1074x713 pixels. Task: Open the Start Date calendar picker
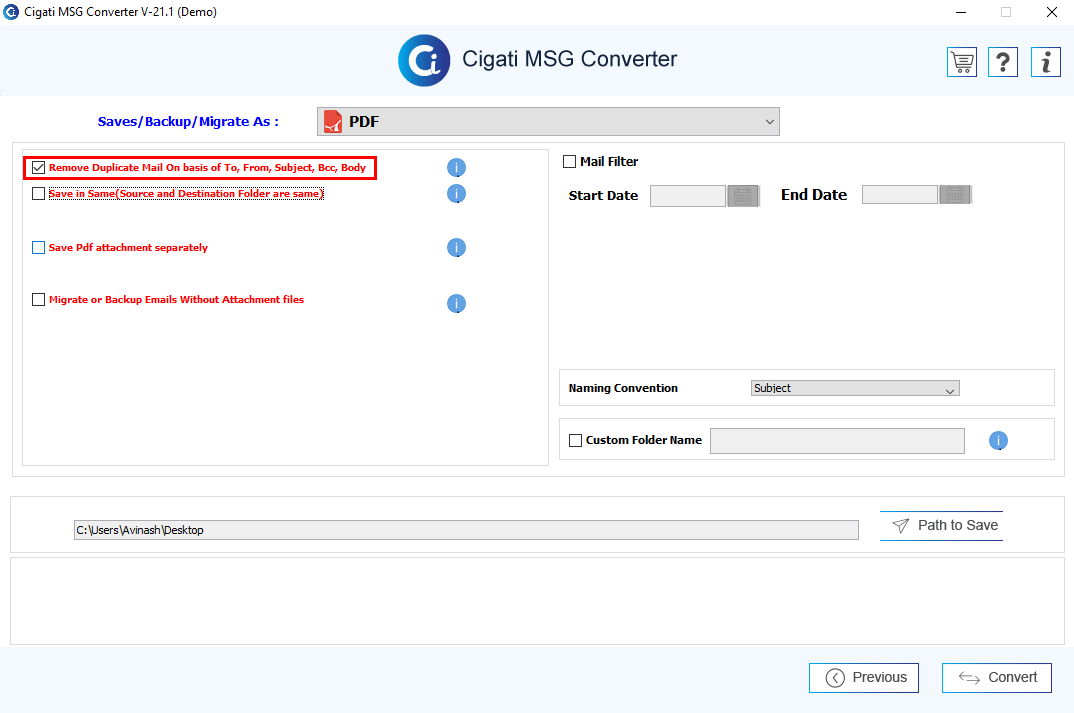pos(743,196)
